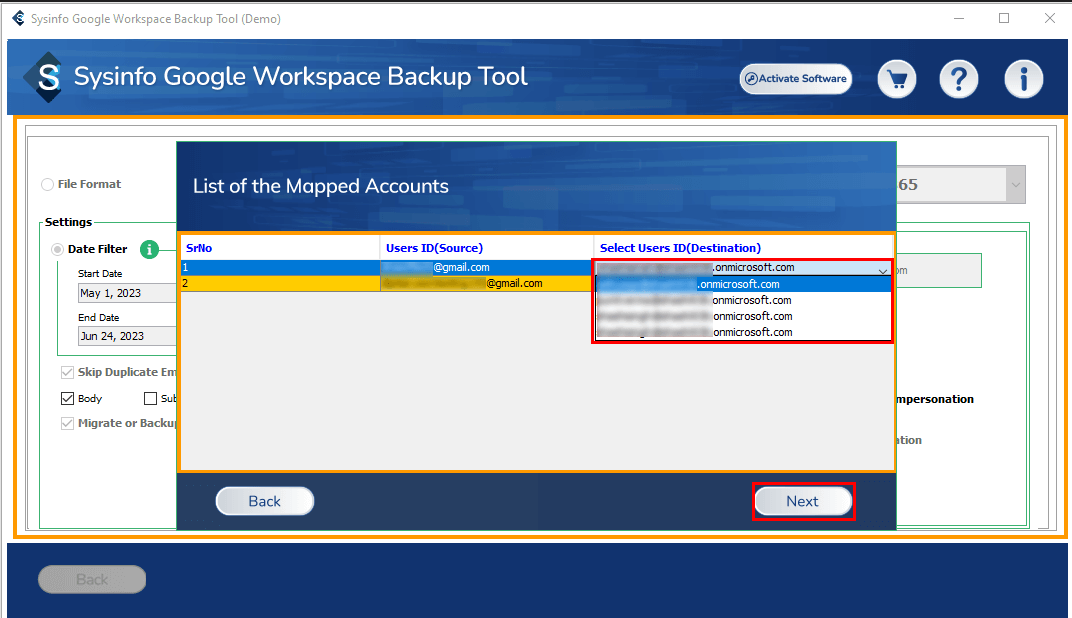Click the Start Date field May 1, 2023
Image resolution: width=1072 pixels, height=618 pixels.
pos(126,293)
